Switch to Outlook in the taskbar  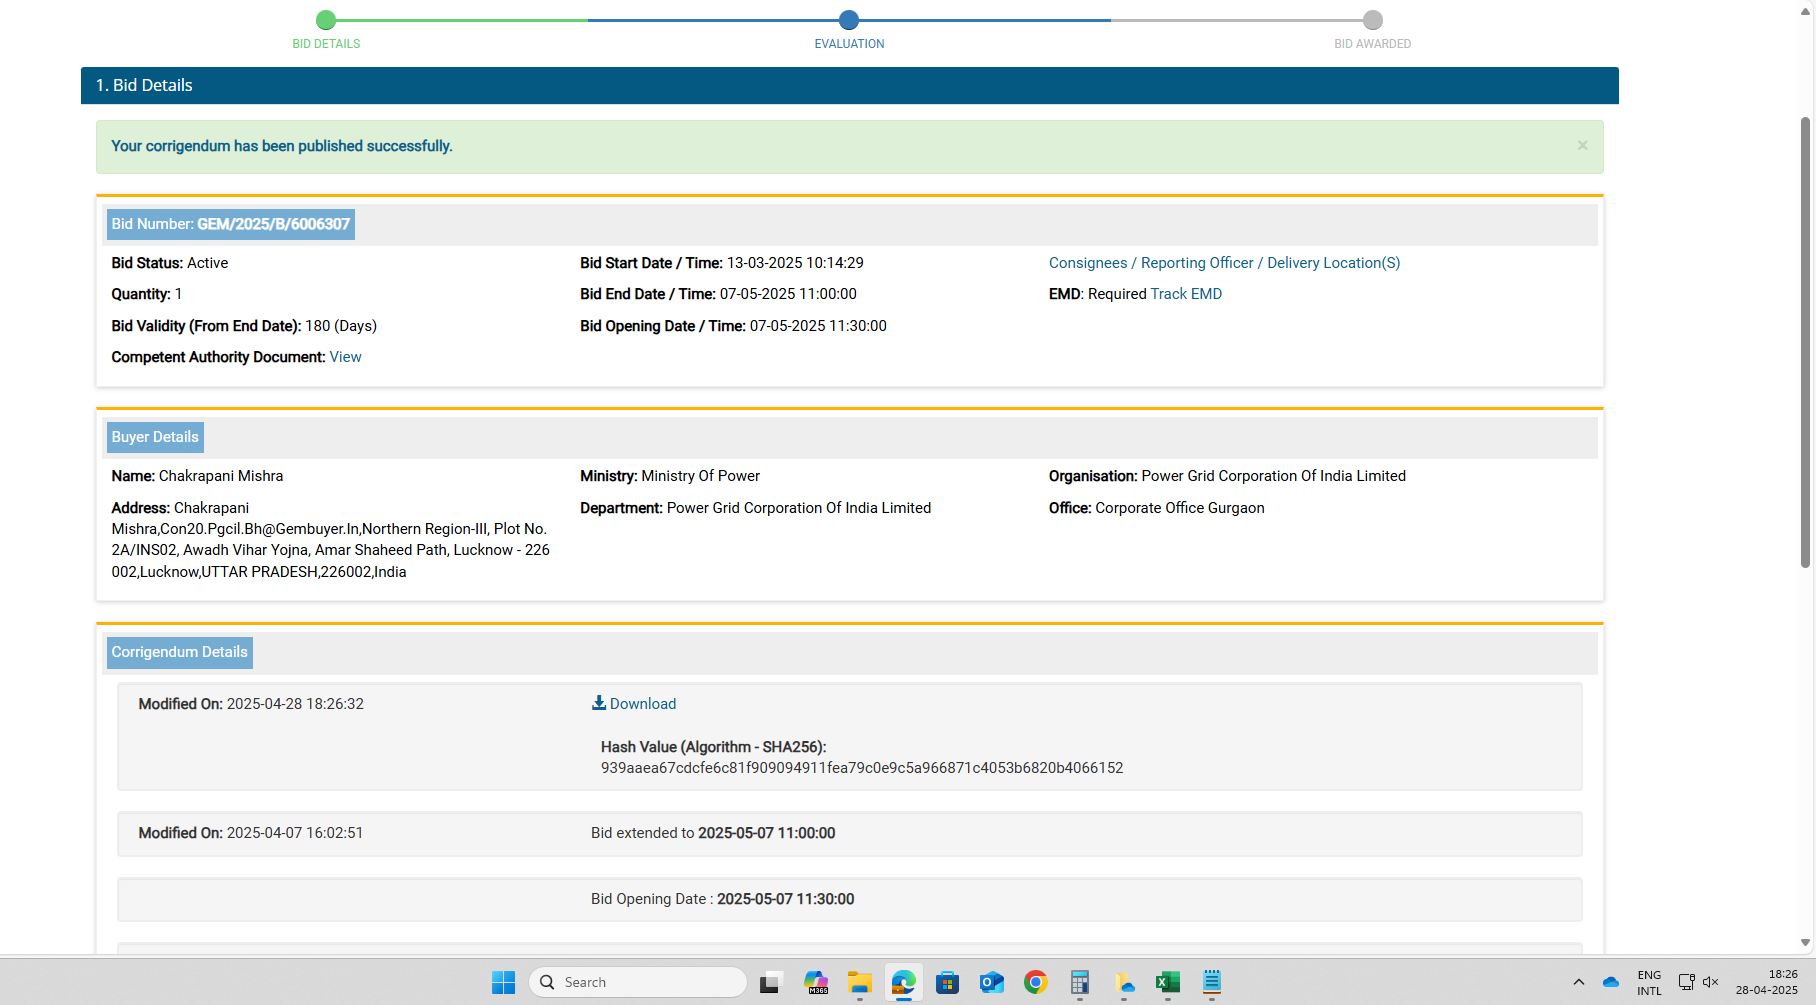point(991,982)
